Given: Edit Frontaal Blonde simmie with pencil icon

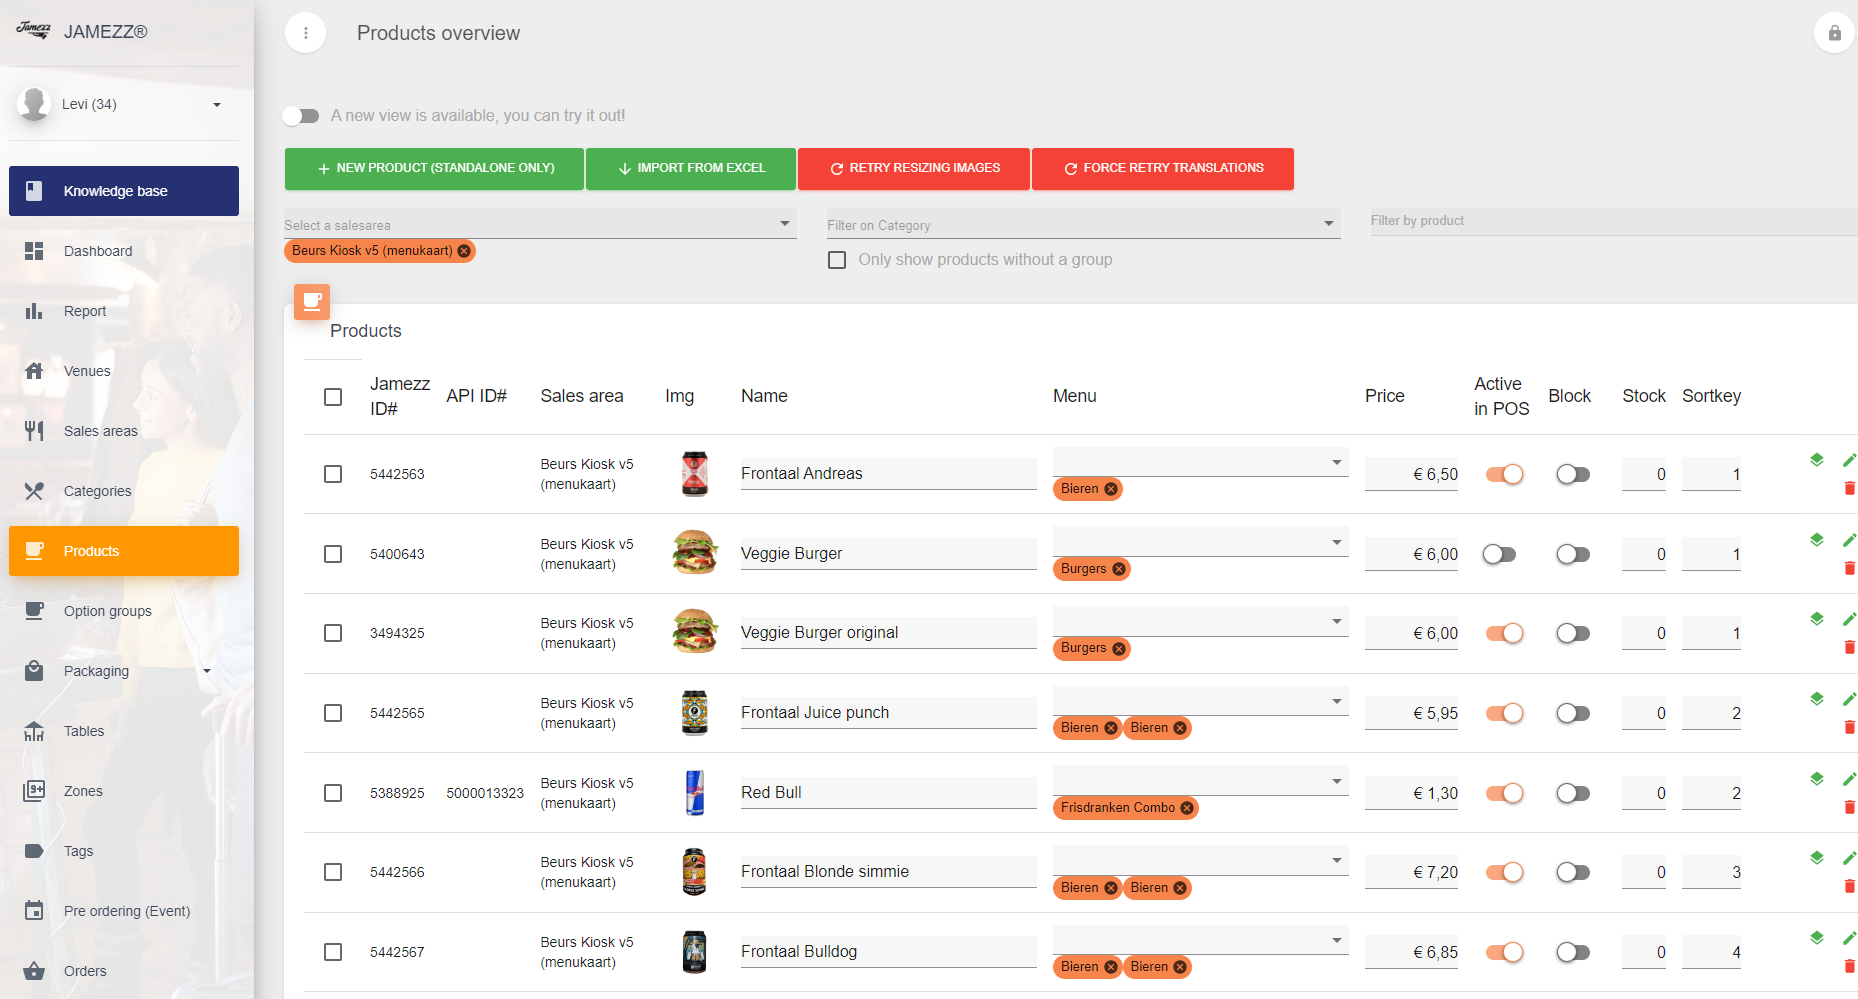Looking at the screenshot, I should 1849,858.
